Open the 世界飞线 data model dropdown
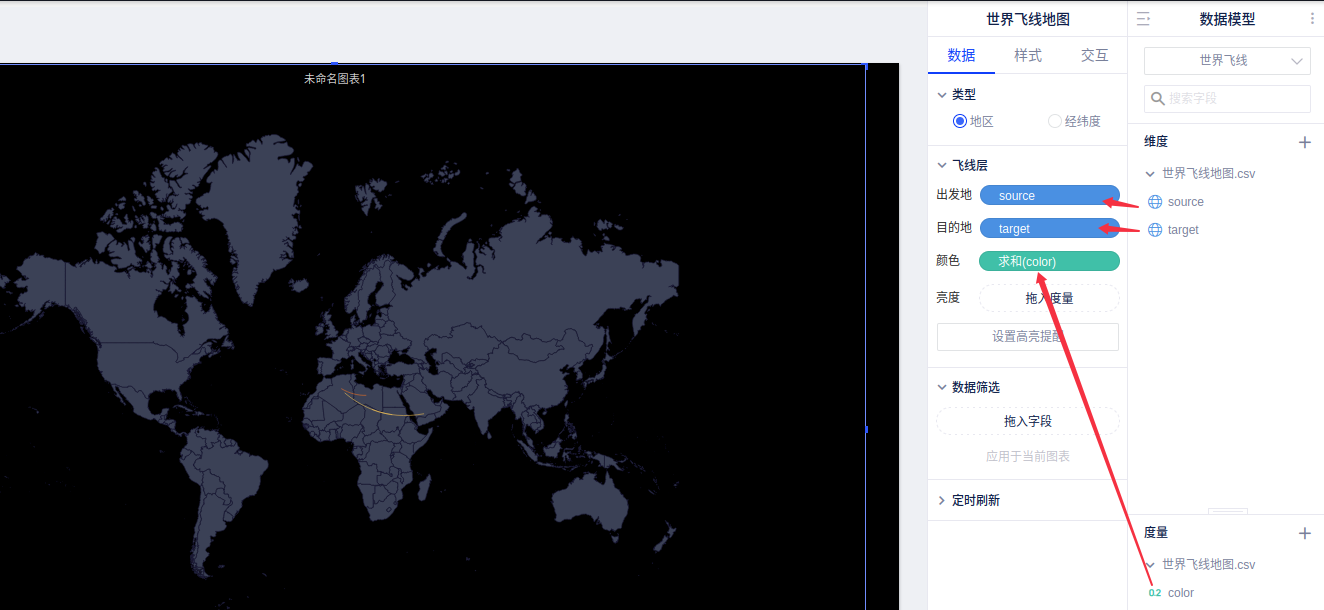1324x610 pixels. click(x=1227, y=61)
